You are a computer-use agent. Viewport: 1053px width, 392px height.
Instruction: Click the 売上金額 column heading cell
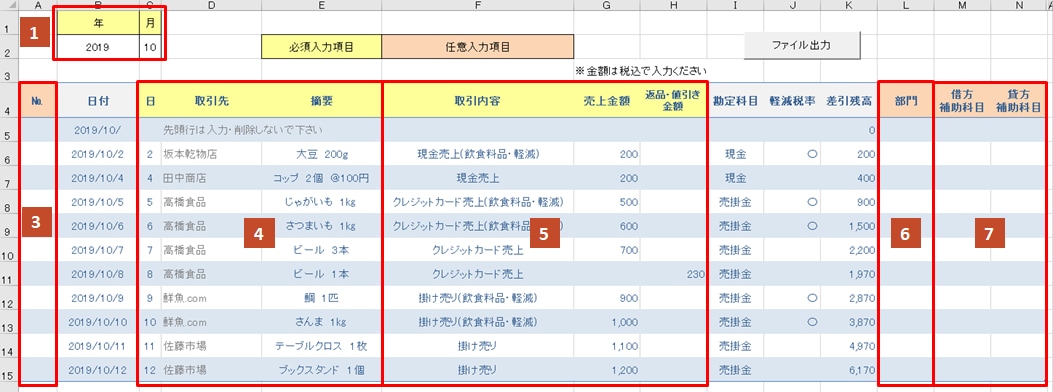click(x=607, y=101)
